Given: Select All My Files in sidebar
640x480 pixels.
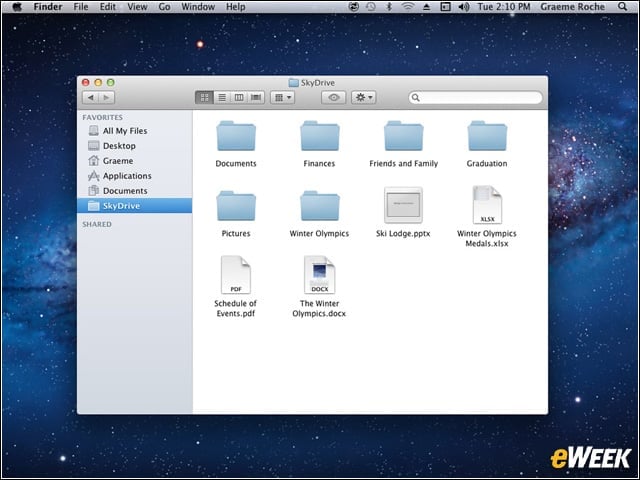Looking at the screenshot, I should click(x=135, y=131).
